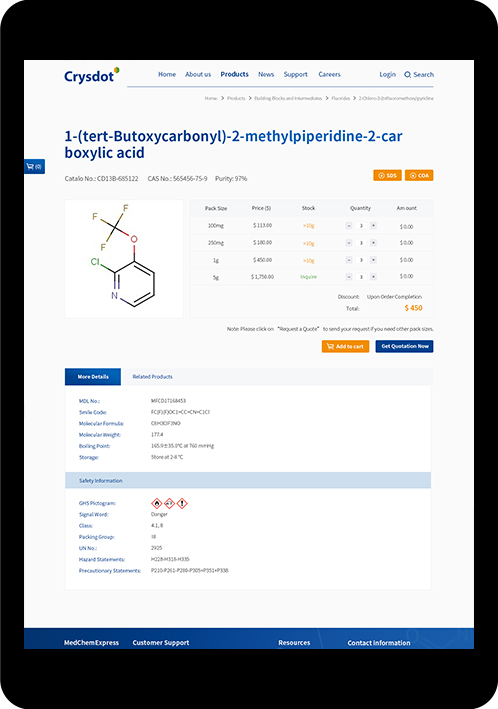The image size is (498, 709).
Task: Click the Search magnifier icon
Action: (x=408, y=75)
